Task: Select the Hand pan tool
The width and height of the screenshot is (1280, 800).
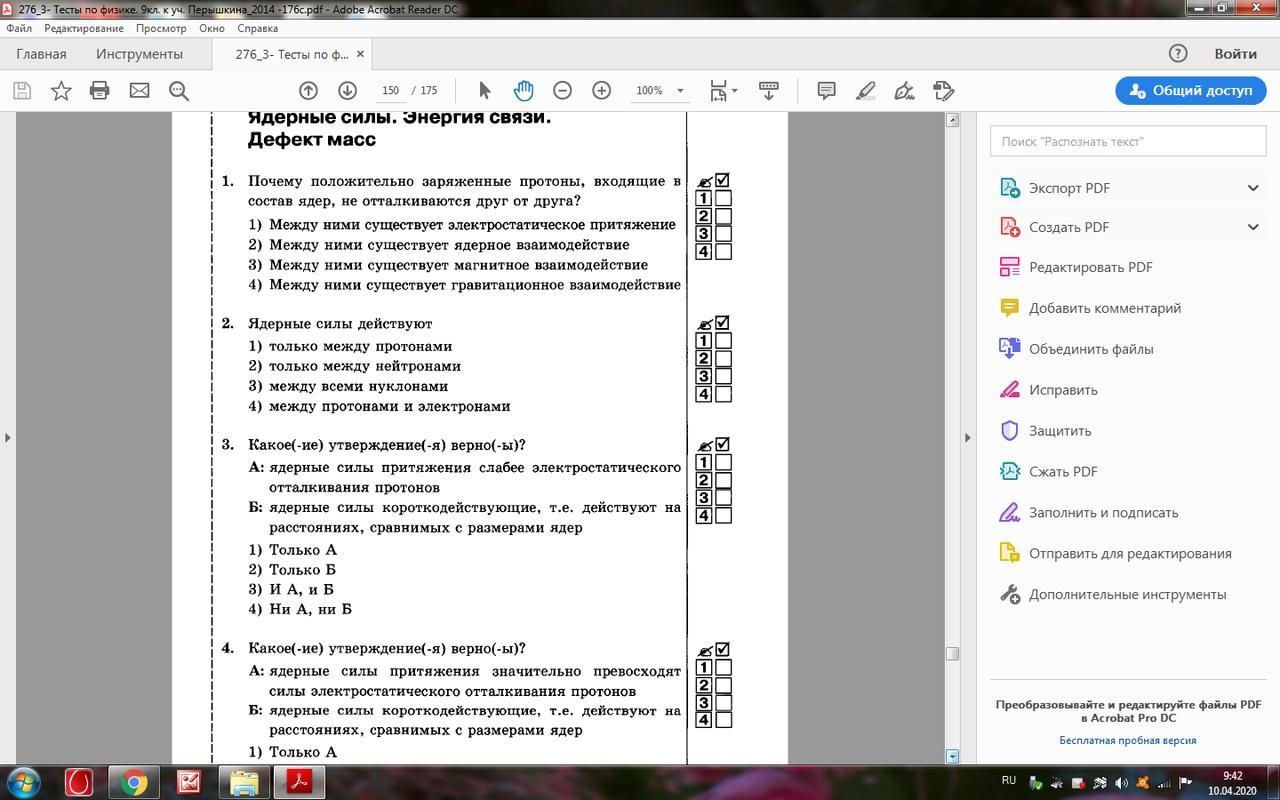Action: (x=523, y=91)
